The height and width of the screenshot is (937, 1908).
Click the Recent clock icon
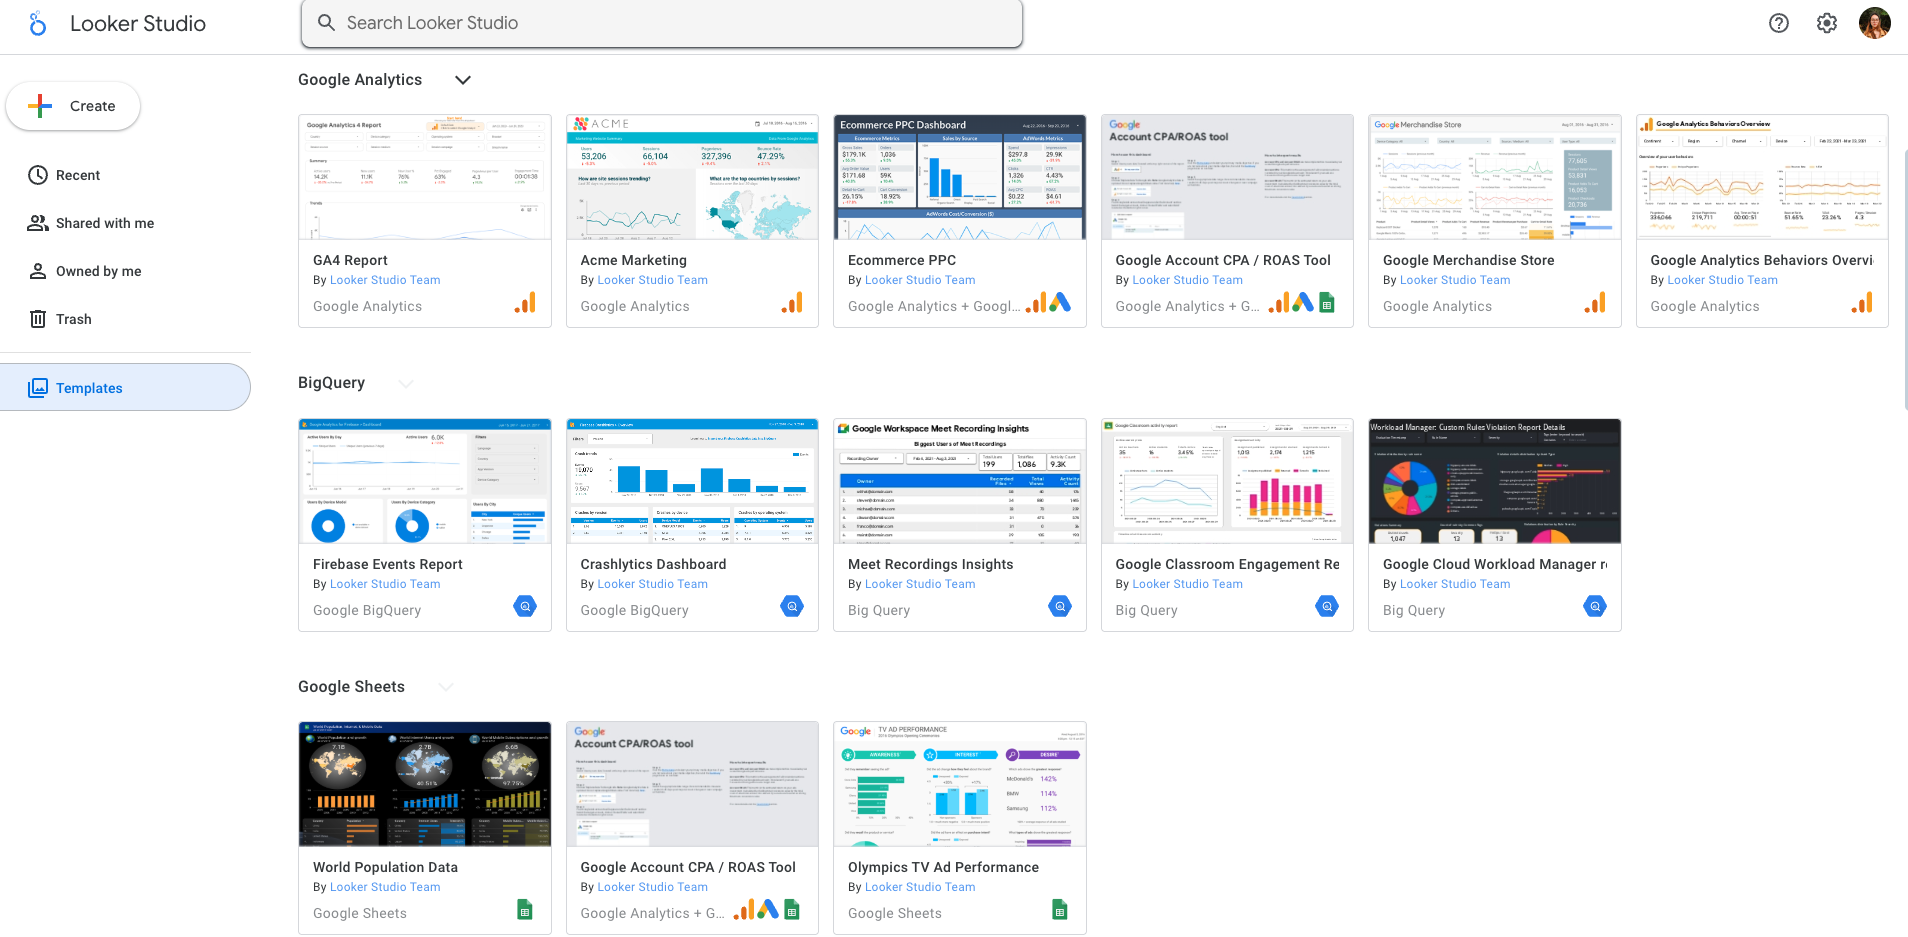(38, 175)
